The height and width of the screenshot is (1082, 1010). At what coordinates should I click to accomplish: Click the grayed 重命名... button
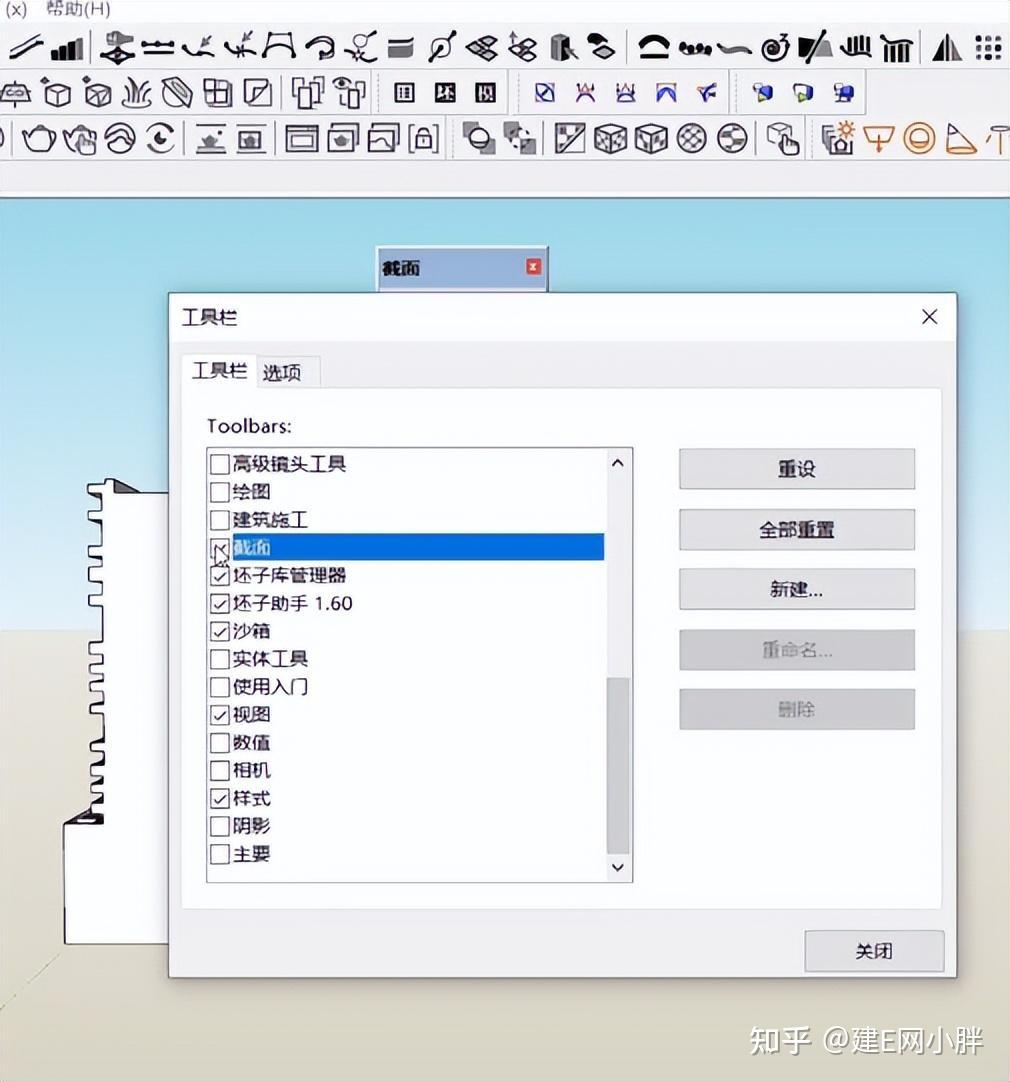pyautogui.click(x=797, y=650)
